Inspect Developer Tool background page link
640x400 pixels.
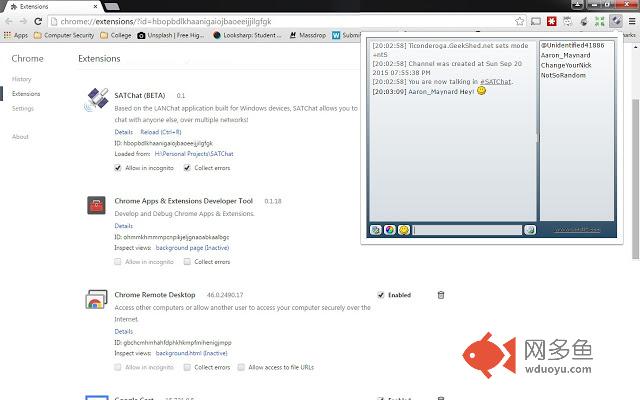192,248
